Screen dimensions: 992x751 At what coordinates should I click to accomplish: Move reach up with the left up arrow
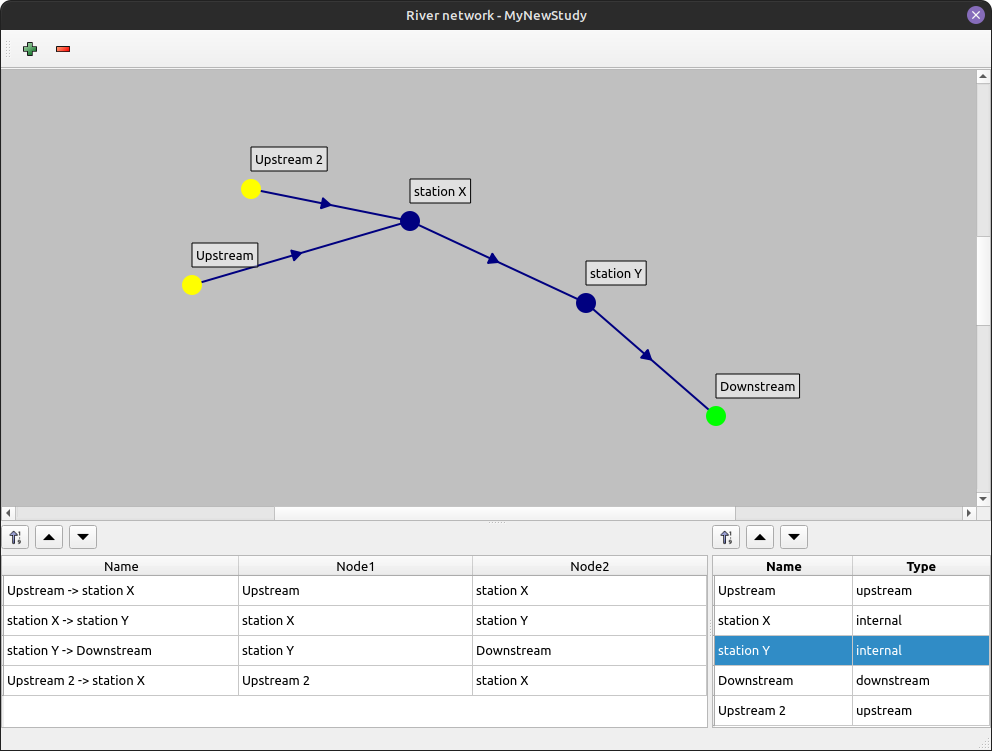pyautogui.click(x=49, y=537)
